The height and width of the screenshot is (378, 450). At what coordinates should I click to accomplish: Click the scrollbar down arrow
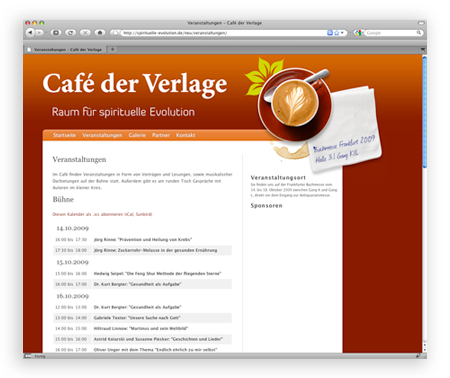coord(424,350)
